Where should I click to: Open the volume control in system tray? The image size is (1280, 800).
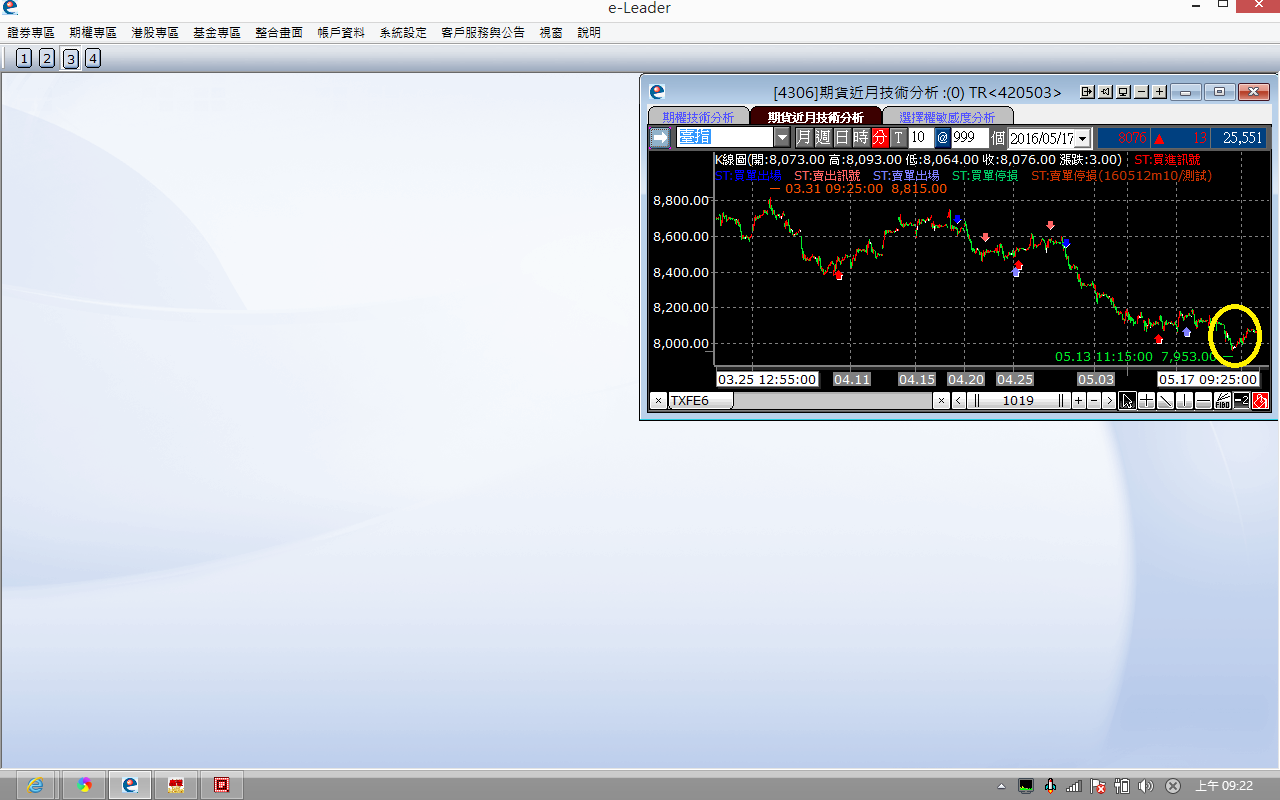click(x=1145, y=786)
